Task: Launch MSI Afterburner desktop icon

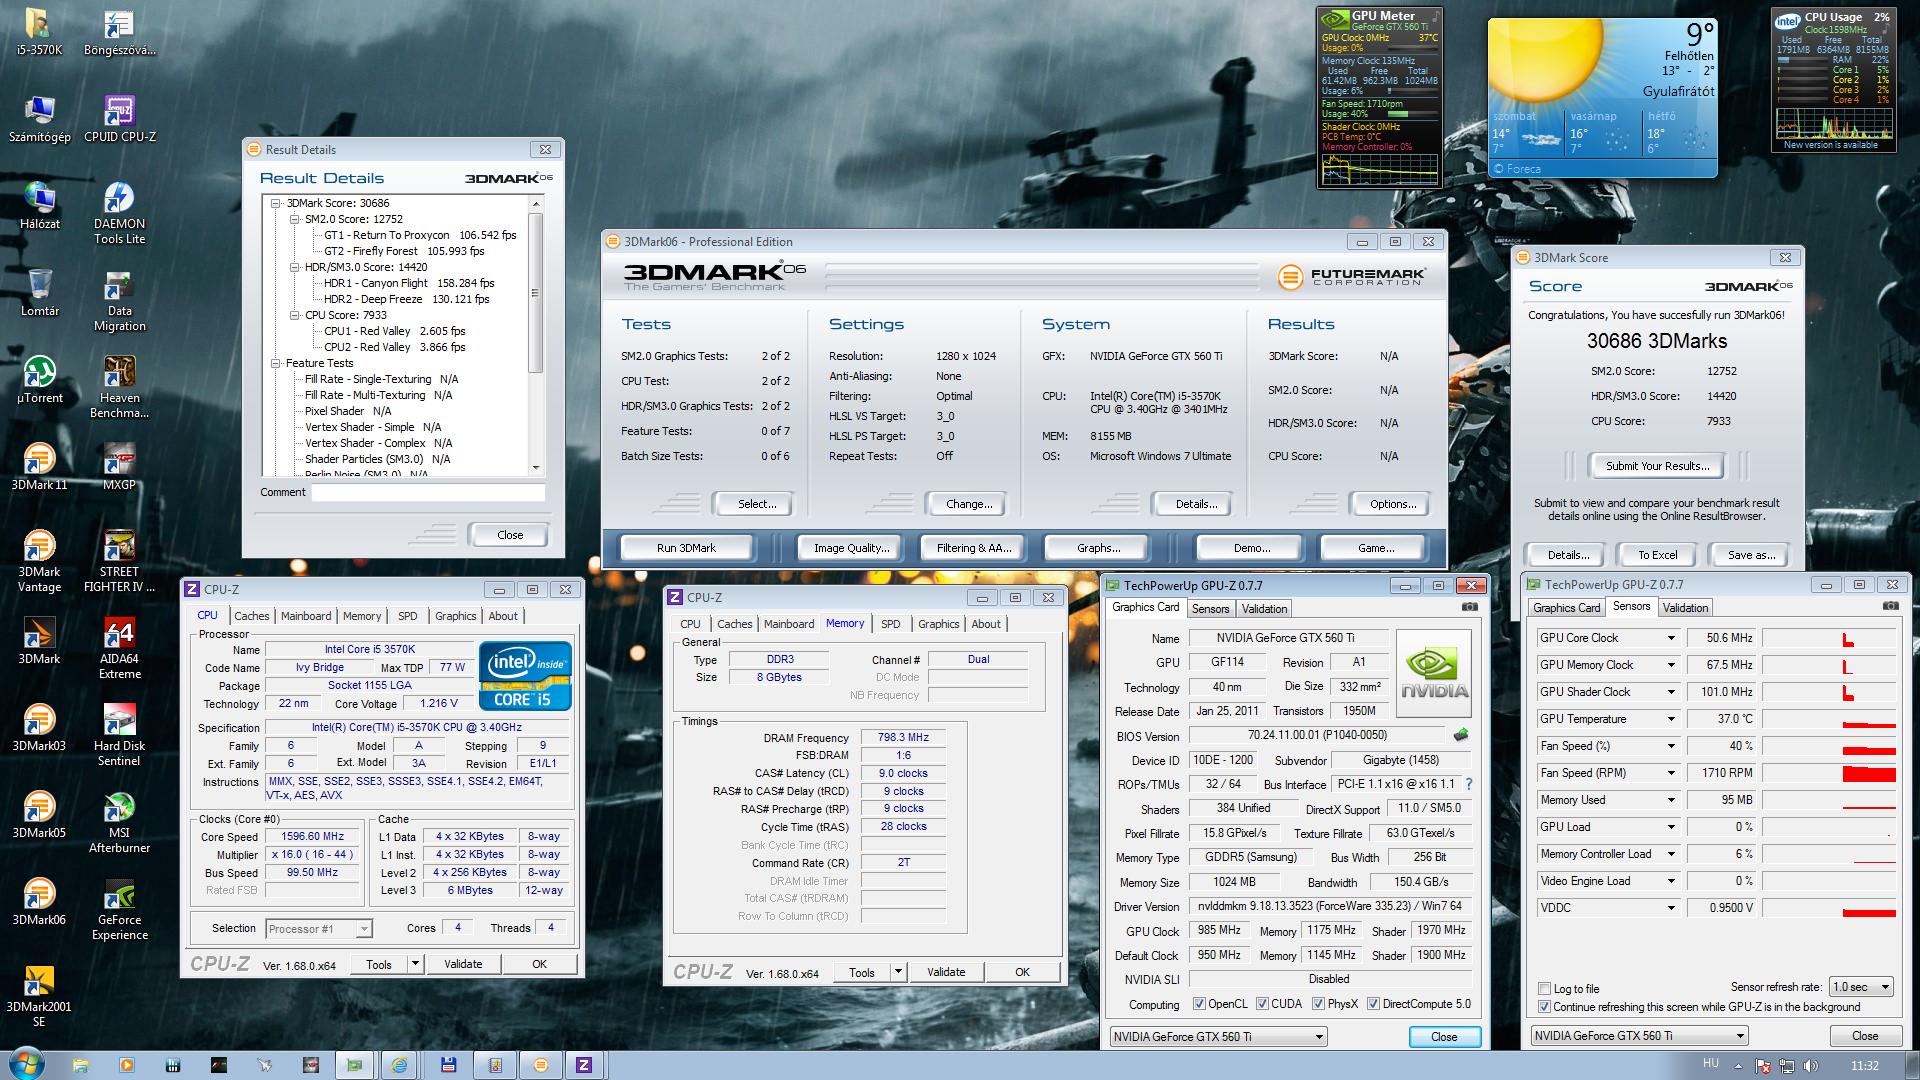Action: click(120, 822)
